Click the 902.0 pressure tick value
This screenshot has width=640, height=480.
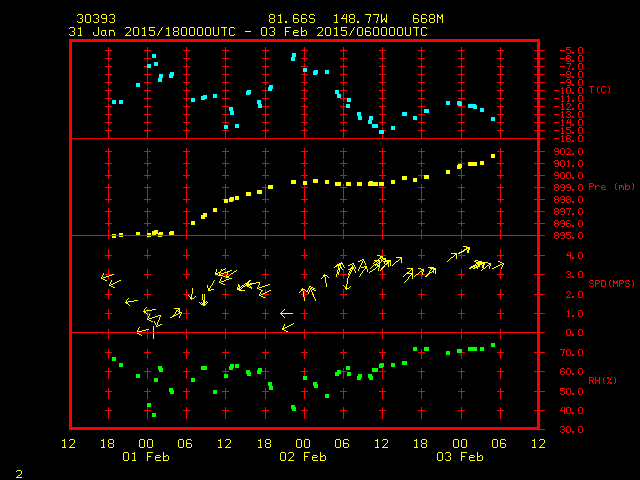click(569, 151)
